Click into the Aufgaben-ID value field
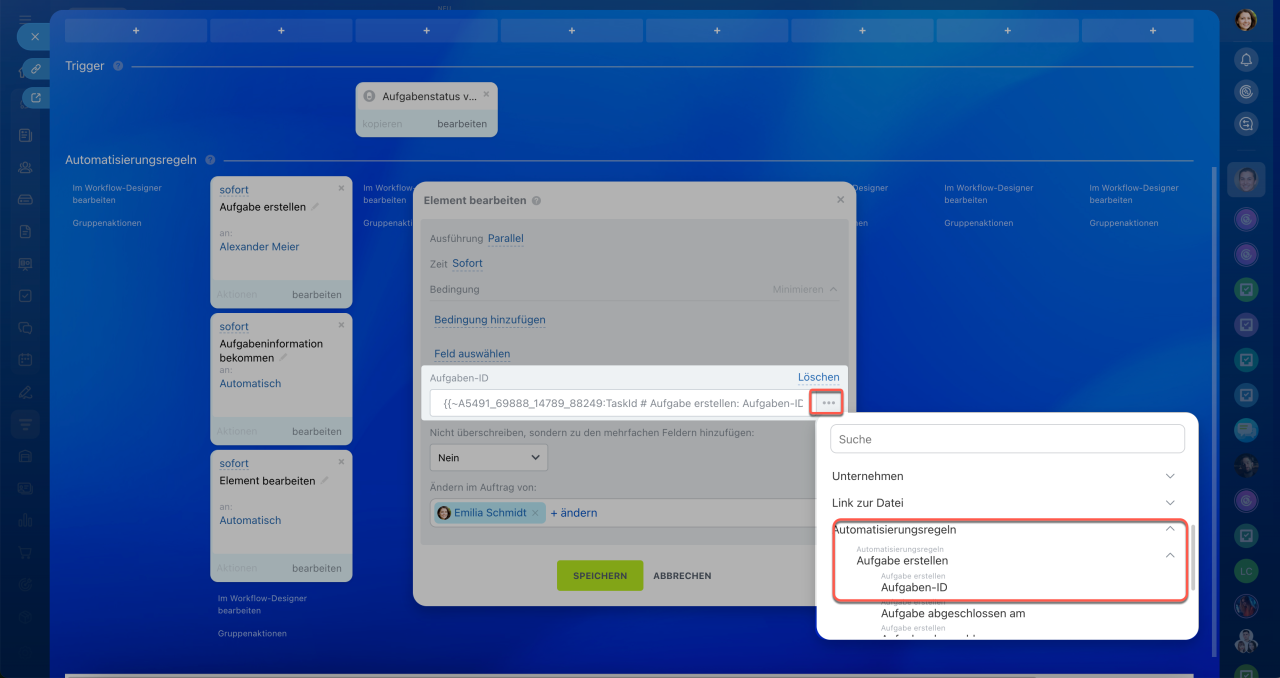The image size is (1280, 678). (x=621, y=403)
